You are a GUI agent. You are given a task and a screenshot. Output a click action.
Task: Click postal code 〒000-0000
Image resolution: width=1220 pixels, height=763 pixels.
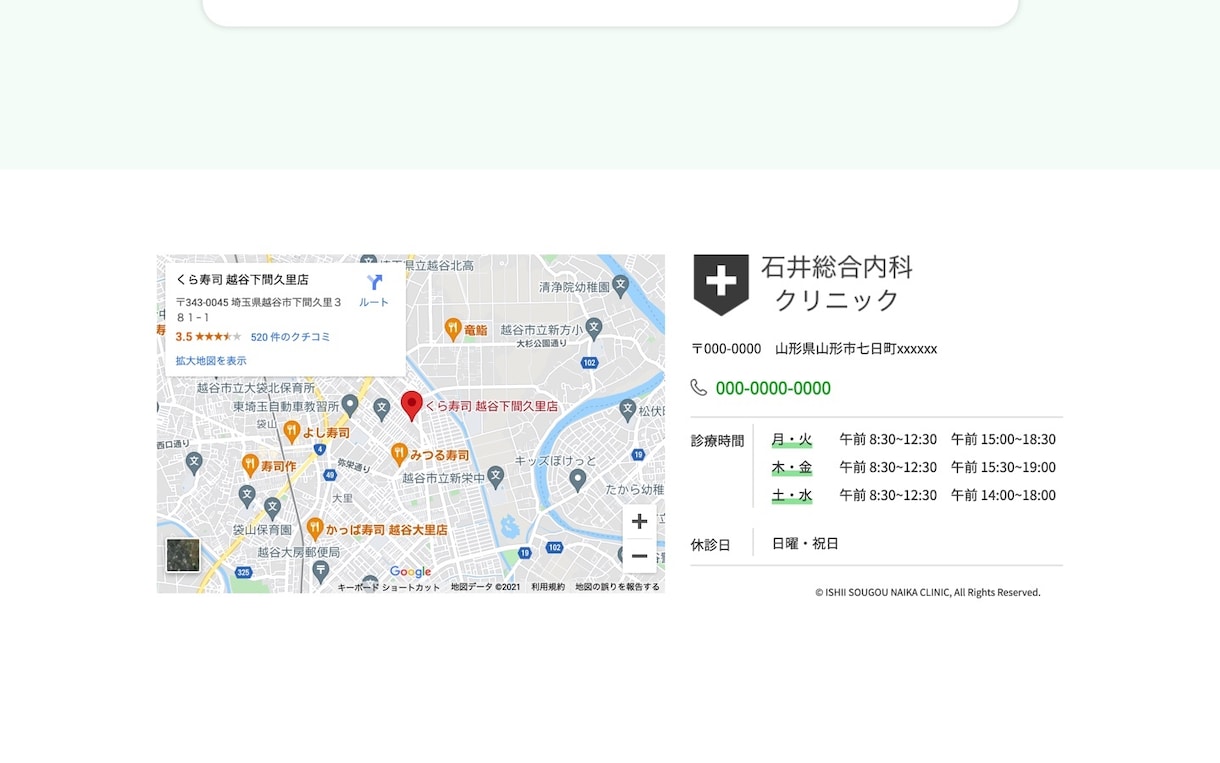pyautogui.click(x=727, y=349)
